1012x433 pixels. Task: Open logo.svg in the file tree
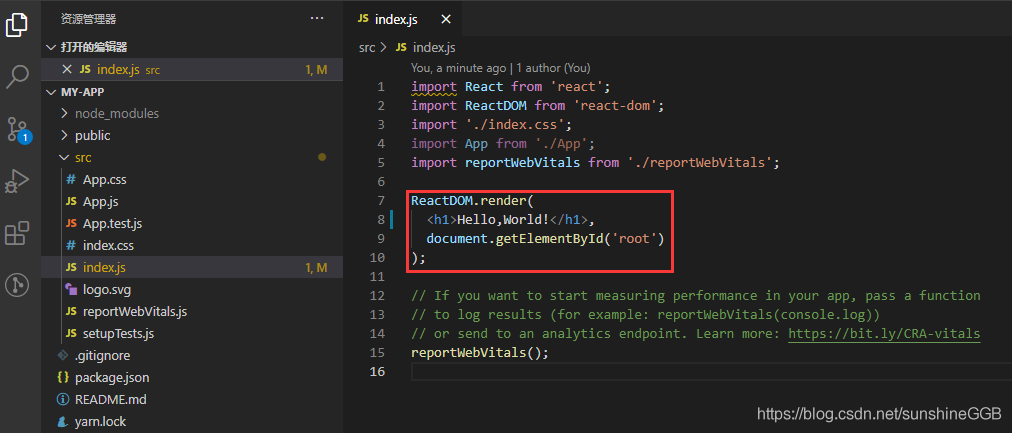[x=107, y=289]
